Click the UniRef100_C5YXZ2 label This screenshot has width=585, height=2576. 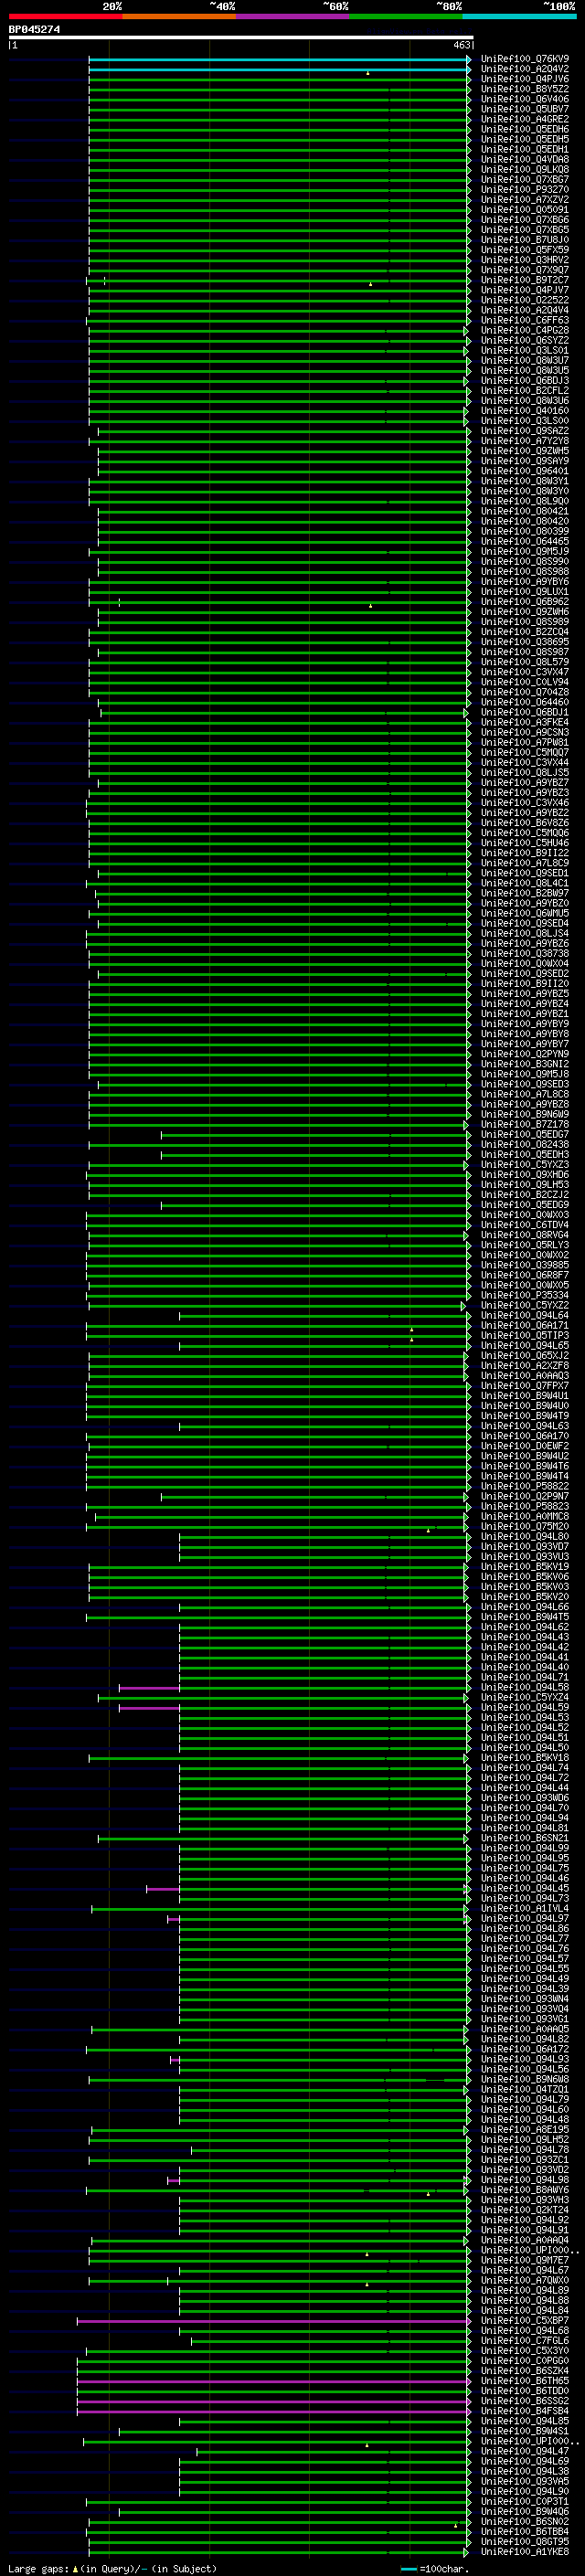(525, 1305)
